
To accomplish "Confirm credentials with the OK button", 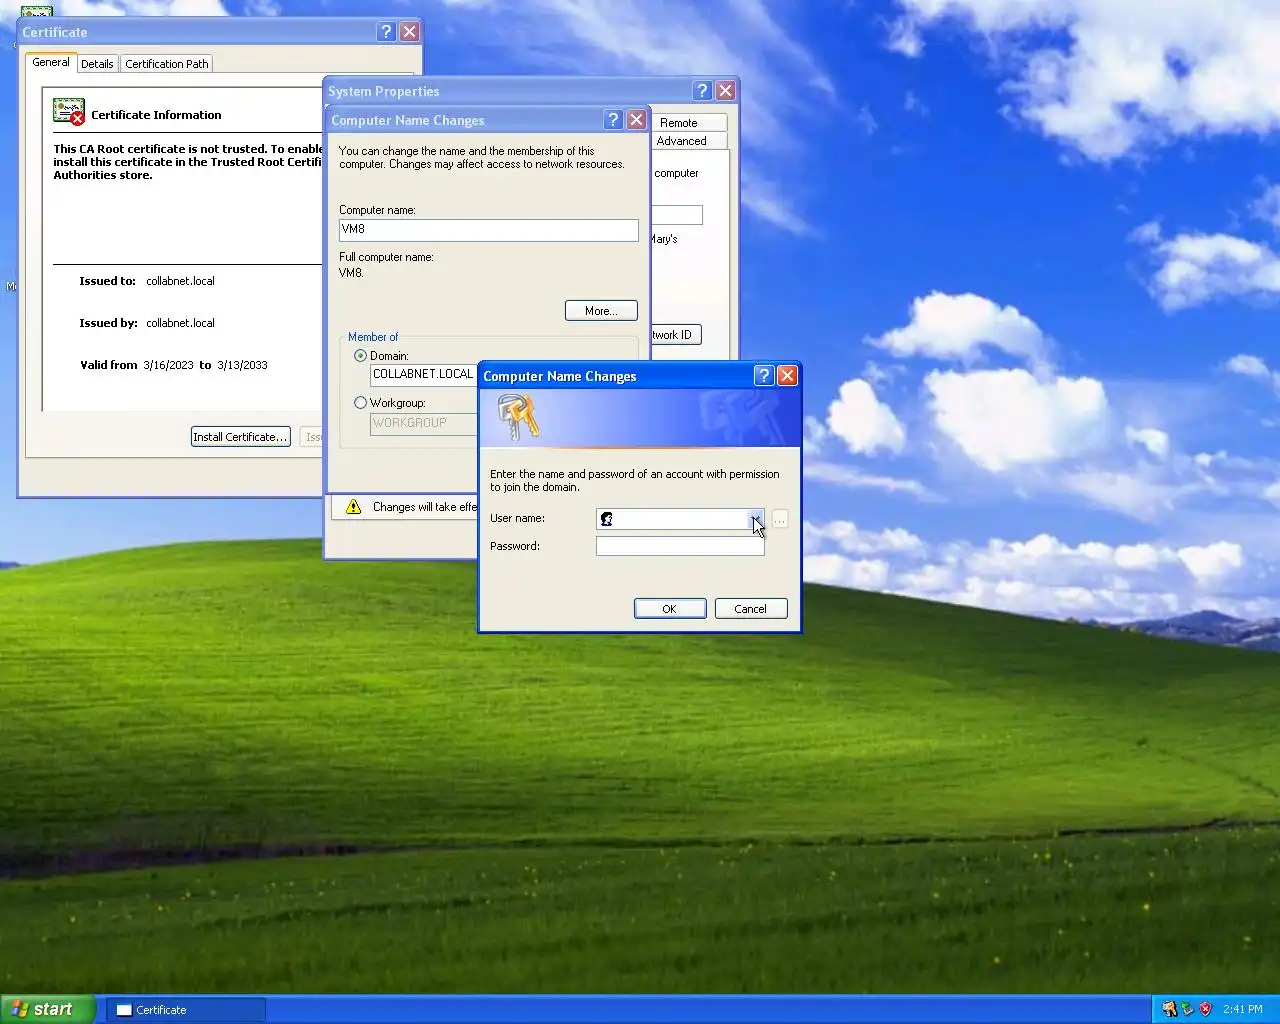I will pyautogui.click(x=670, y=609).
